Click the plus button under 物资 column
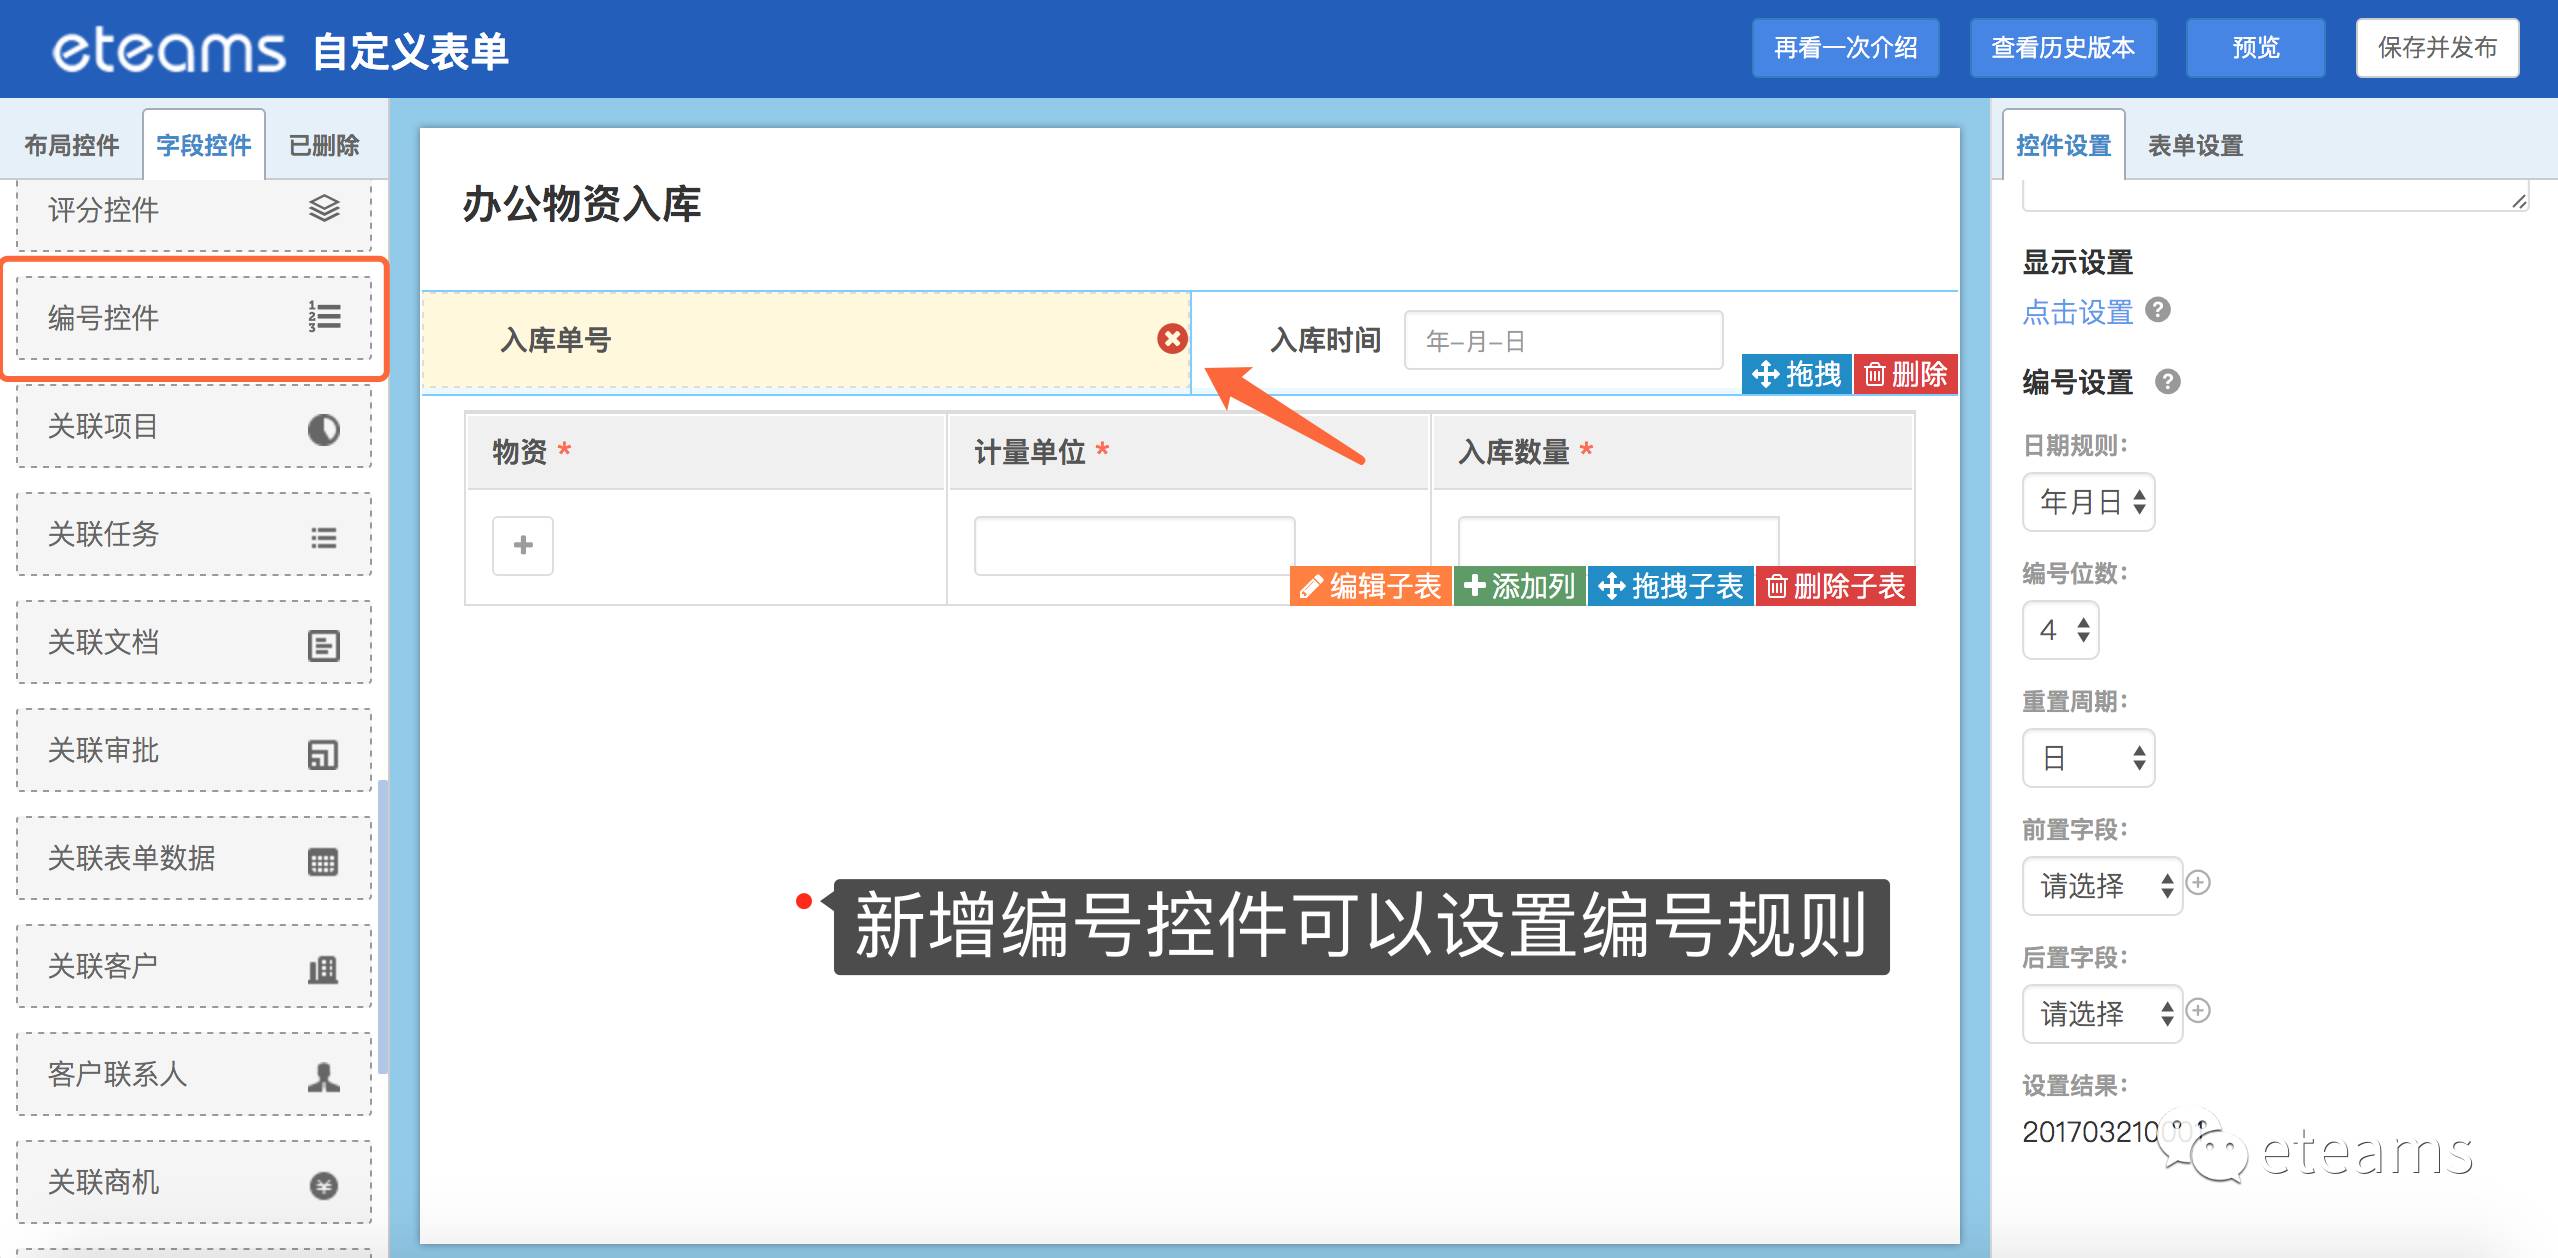This screenshot has width=2558, height=1258. tap(522, 545)
